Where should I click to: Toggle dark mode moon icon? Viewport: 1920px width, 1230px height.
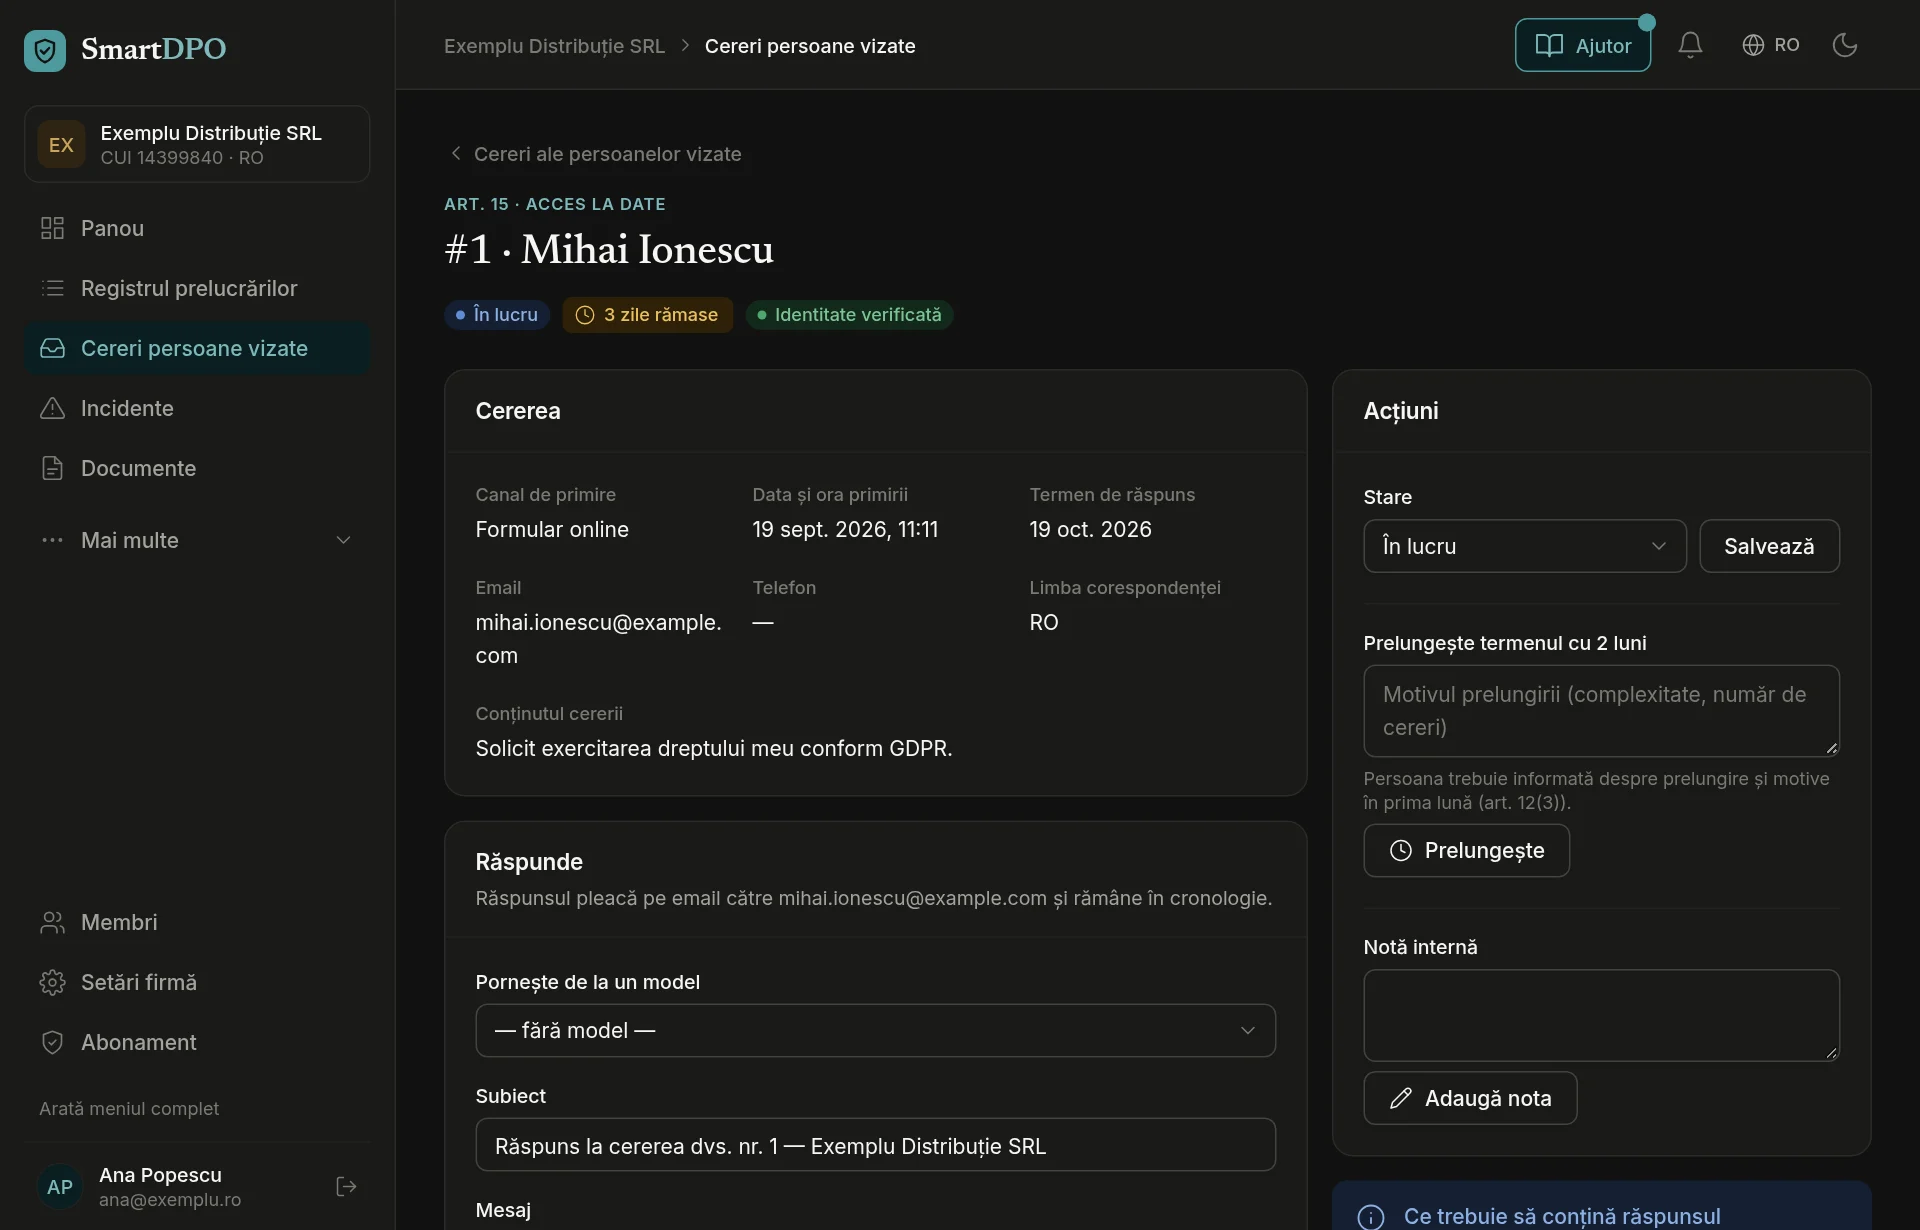[x=1844, y=45]
